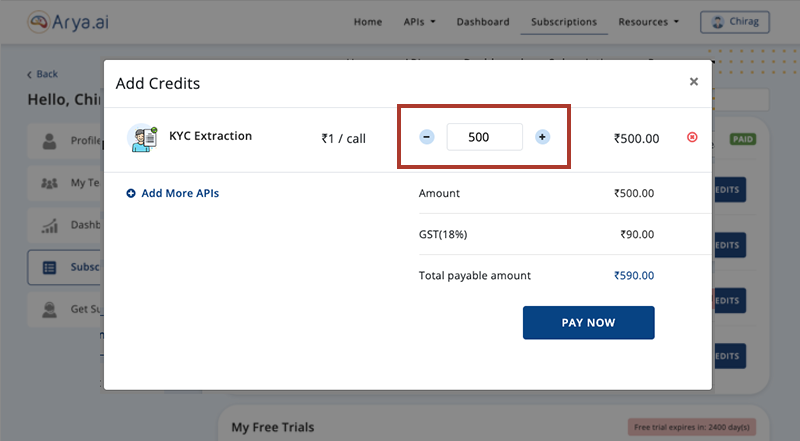800x441 pixels.
Task: Select the ₹1 / call price text
Action: [343, 138]
